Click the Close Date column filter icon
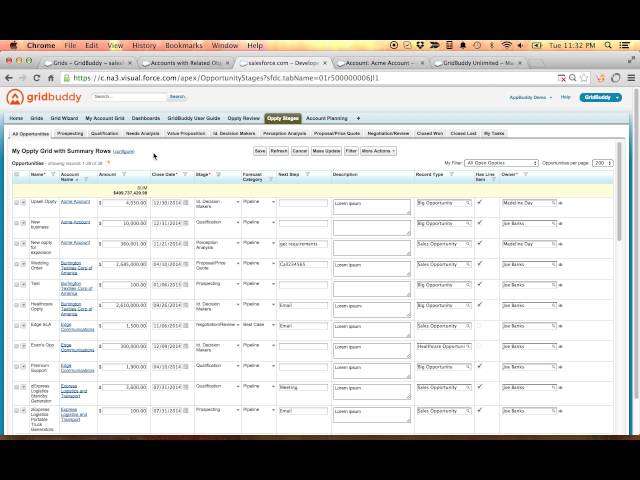Image resolution: width=640 pixels, height=480 pixels. click(x=185, y=174)
